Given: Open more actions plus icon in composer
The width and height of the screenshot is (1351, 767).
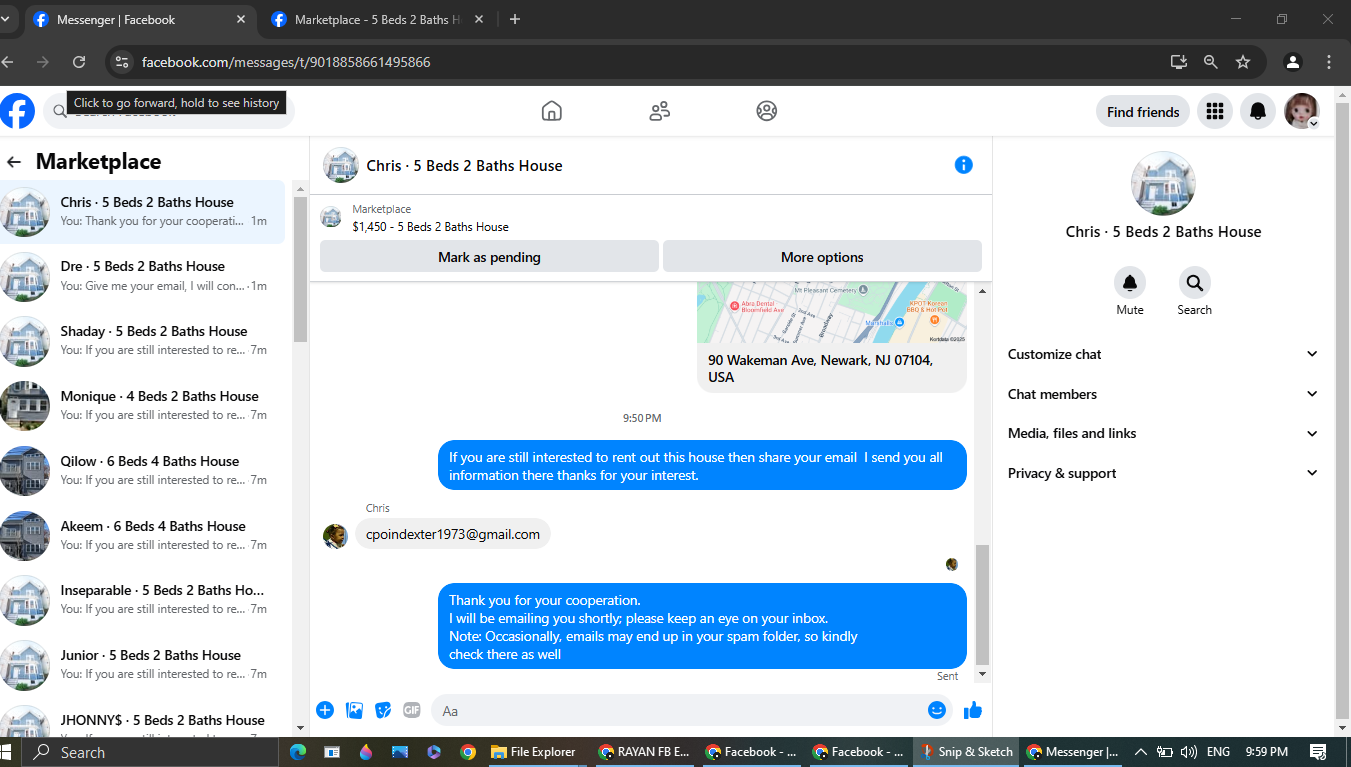Looking at the screenshot, I should [325, 710].
